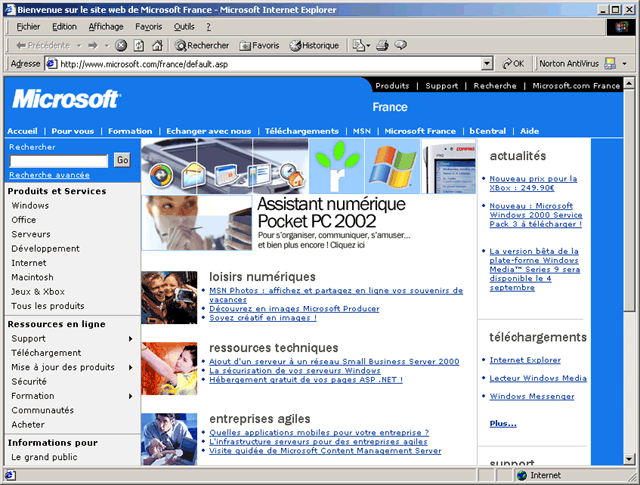Click the green leaf 'r' banner image
The width and height of the screenshot is (640, 485).
click(x=337, y=166)
